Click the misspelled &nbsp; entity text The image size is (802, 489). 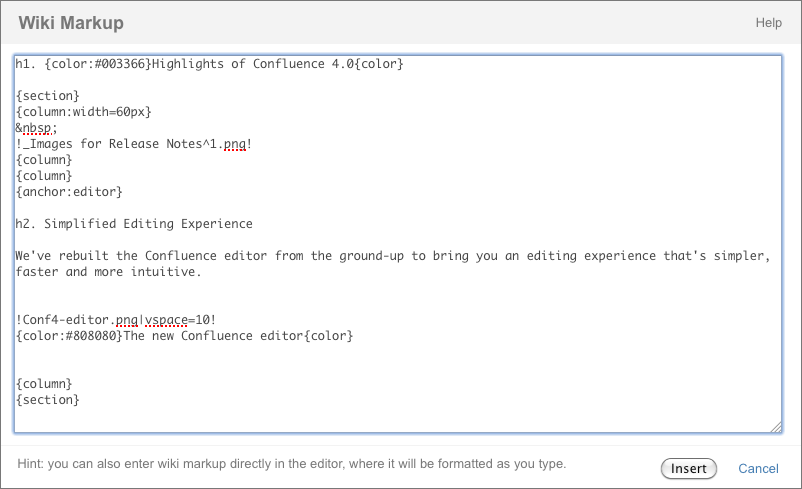coord(36,128)
